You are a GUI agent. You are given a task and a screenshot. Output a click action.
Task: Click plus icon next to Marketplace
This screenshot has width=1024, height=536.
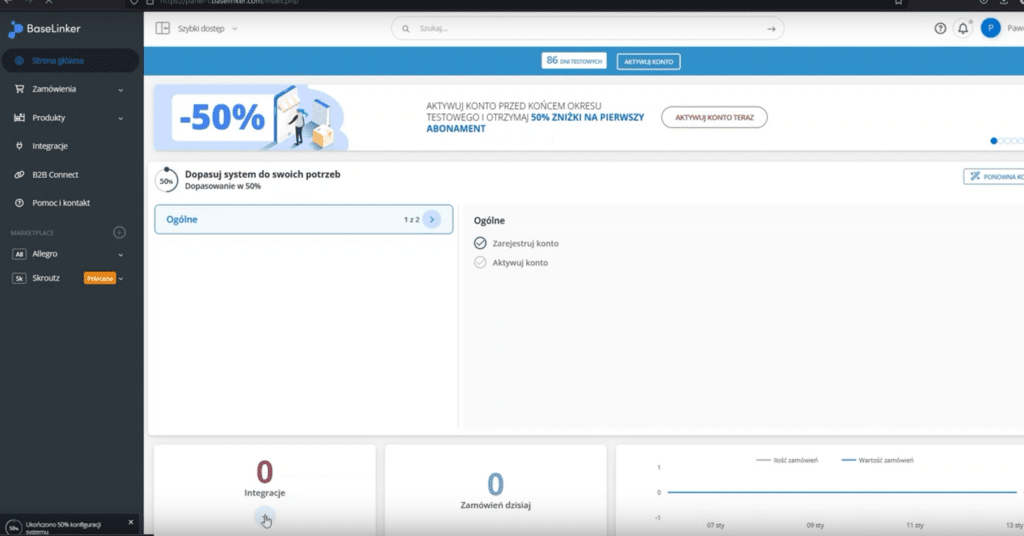pos(120,232)
